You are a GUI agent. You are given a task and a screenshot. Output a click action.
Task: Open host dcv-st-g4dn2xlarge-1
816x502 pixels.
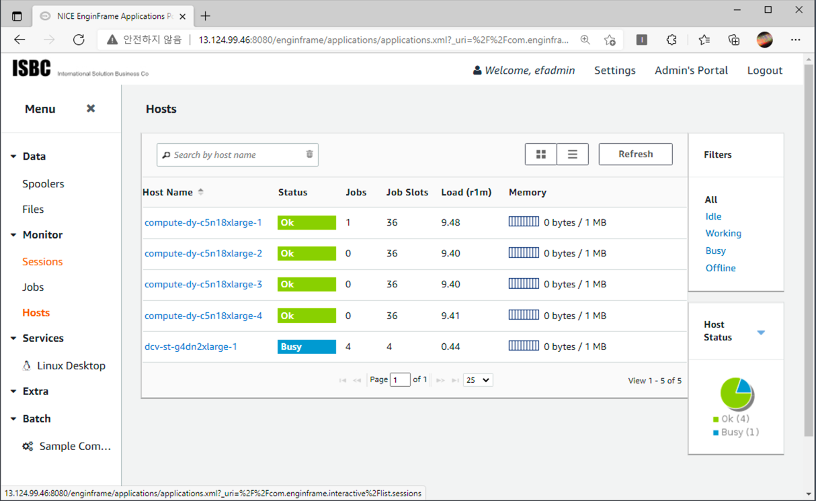coord(190,346)
